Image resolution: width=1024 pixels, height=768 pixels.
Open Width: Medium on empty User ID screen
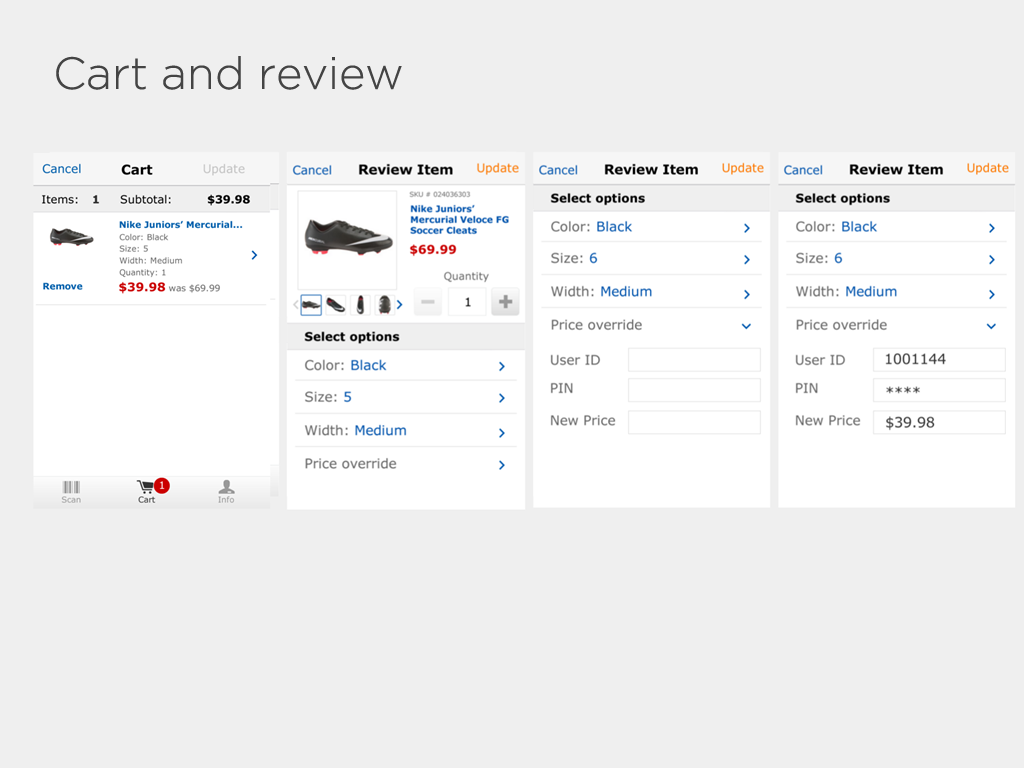(651, 292)
